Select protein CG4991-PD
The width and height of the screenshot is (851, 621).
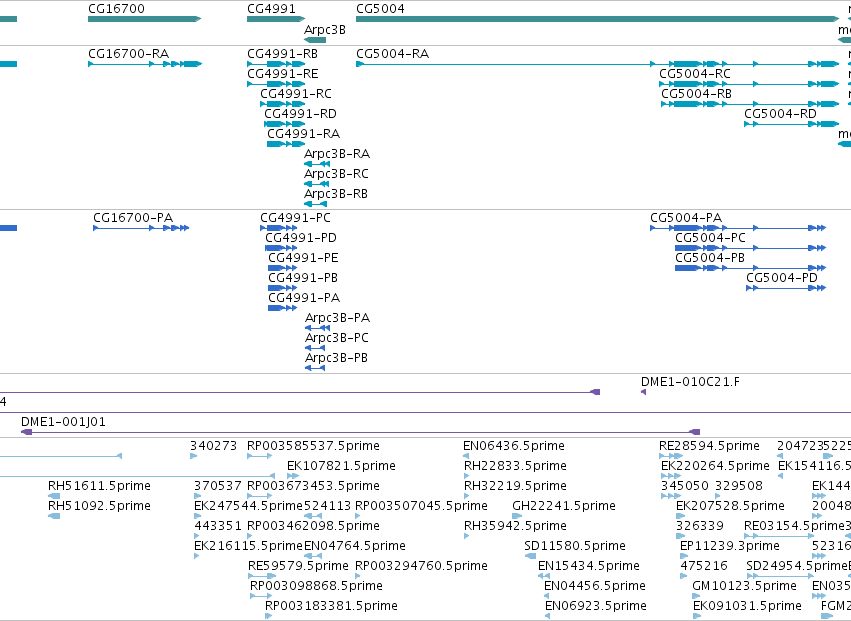[x=301, y=238]
